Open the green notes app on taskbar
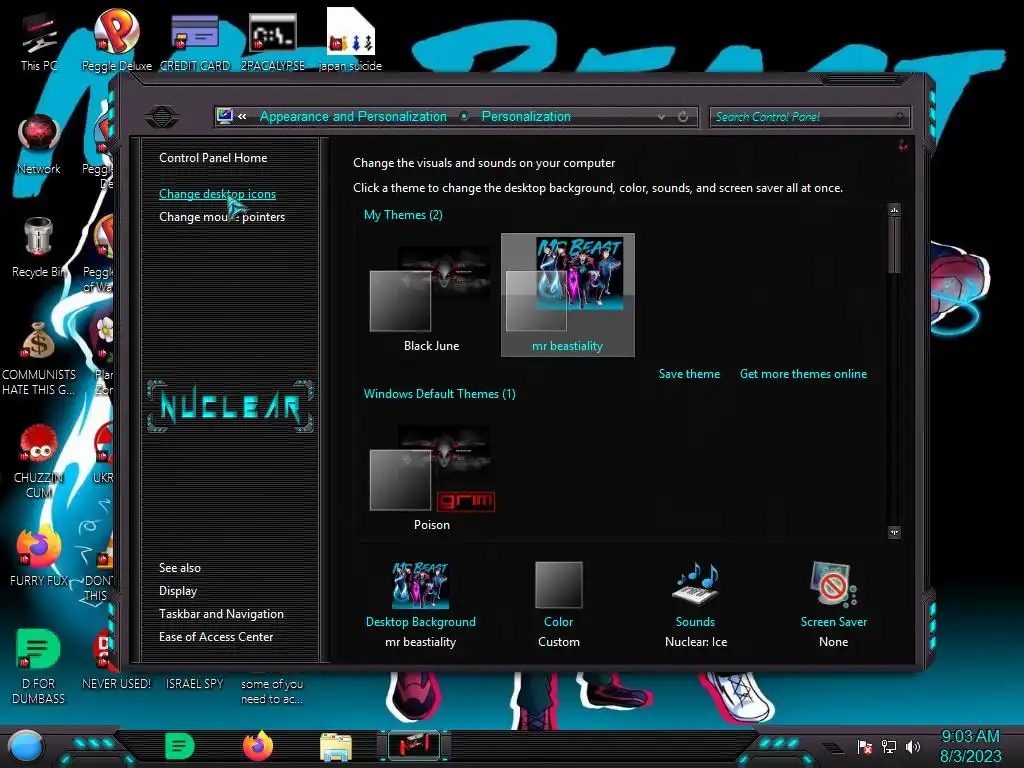1024x768 pixels. (180, 746)
